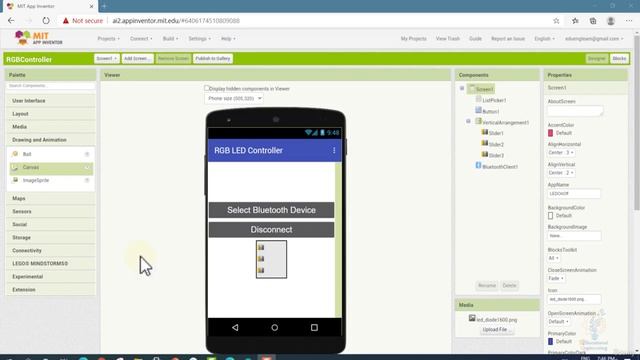Viewport: 640px width, 360px height.
Task: Open the browser collections icon
Action: point(593,20)
